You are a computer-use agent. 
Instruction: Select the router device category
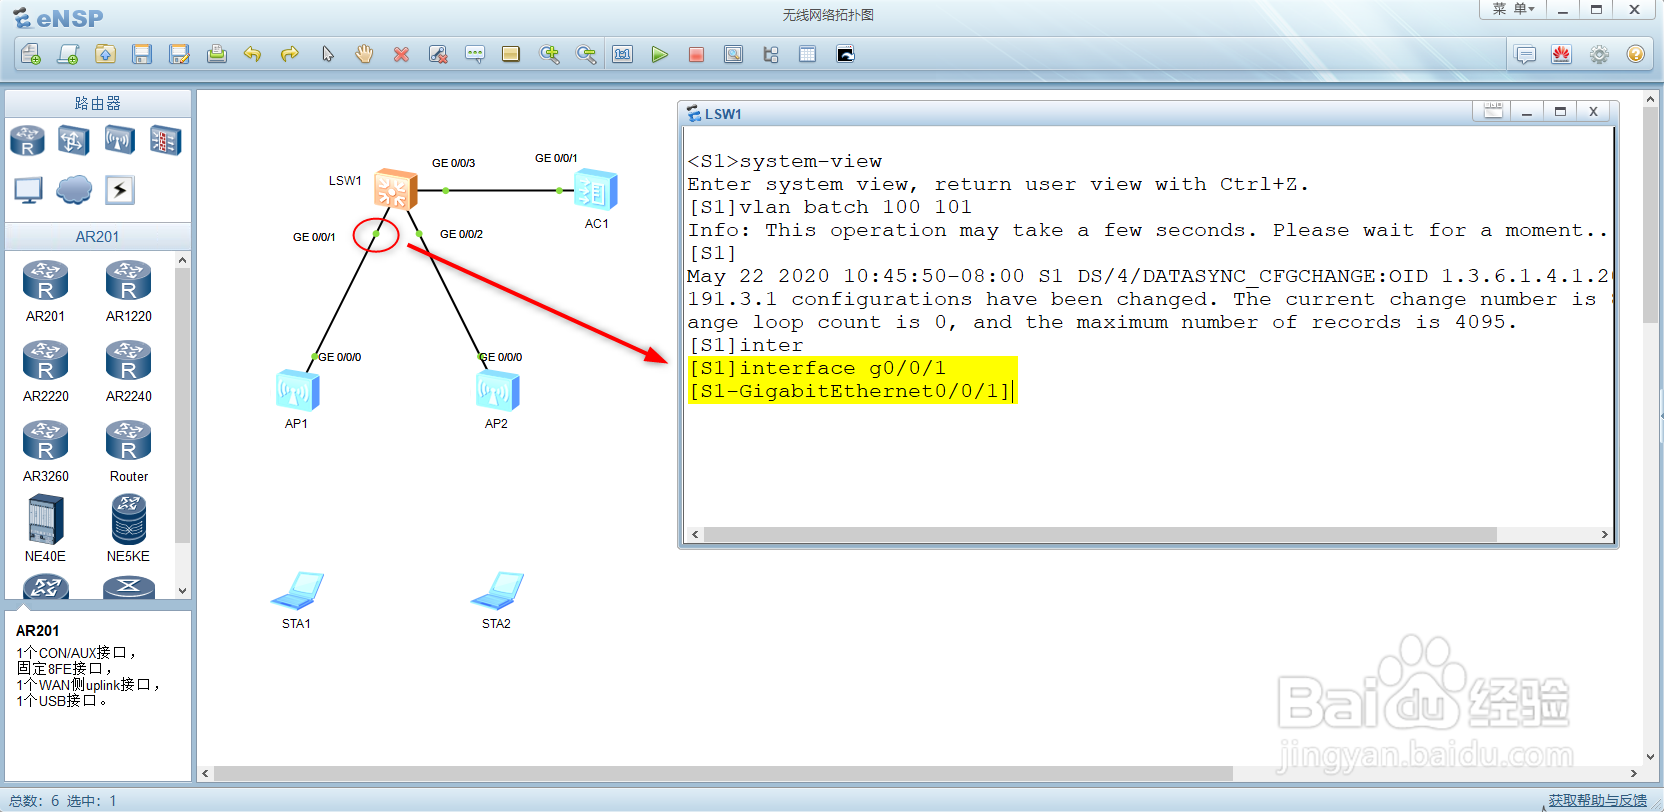[27, 140]
